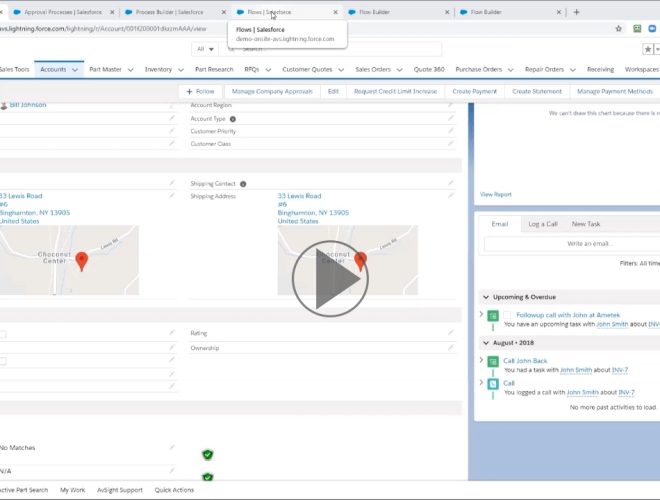Edit Account Region with pencil icon
Viewport: 660px width, 500px height.
(x=450, y=105)
